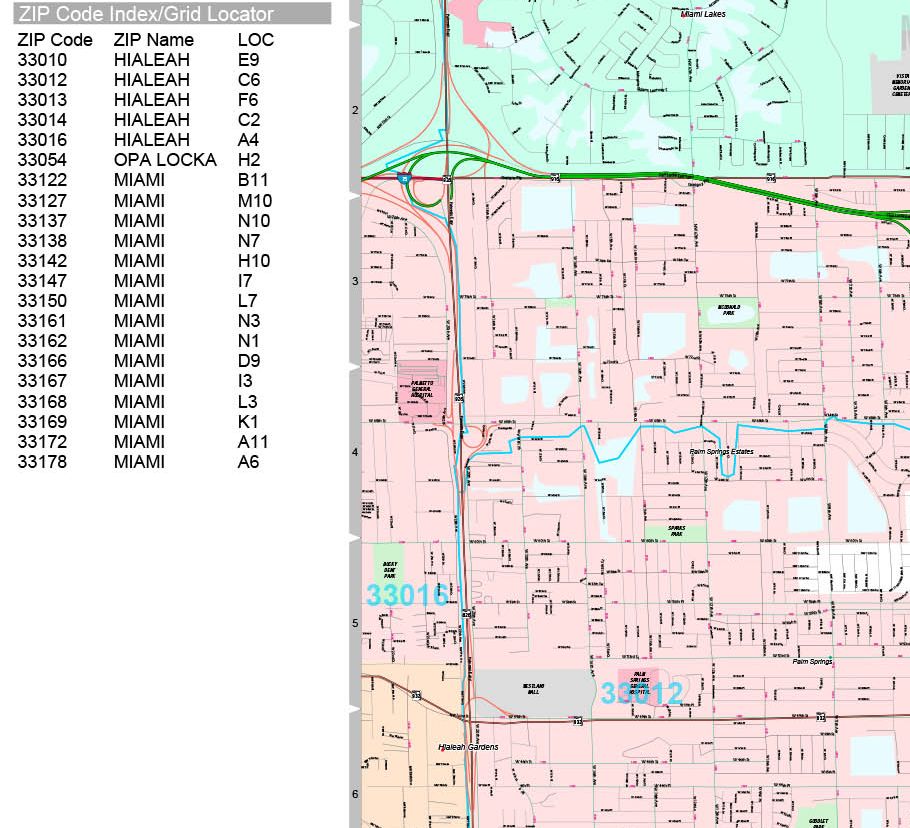Select ZIP code 33162 in the index
This screenshot has width=910, height=828.
pos(42,341)
